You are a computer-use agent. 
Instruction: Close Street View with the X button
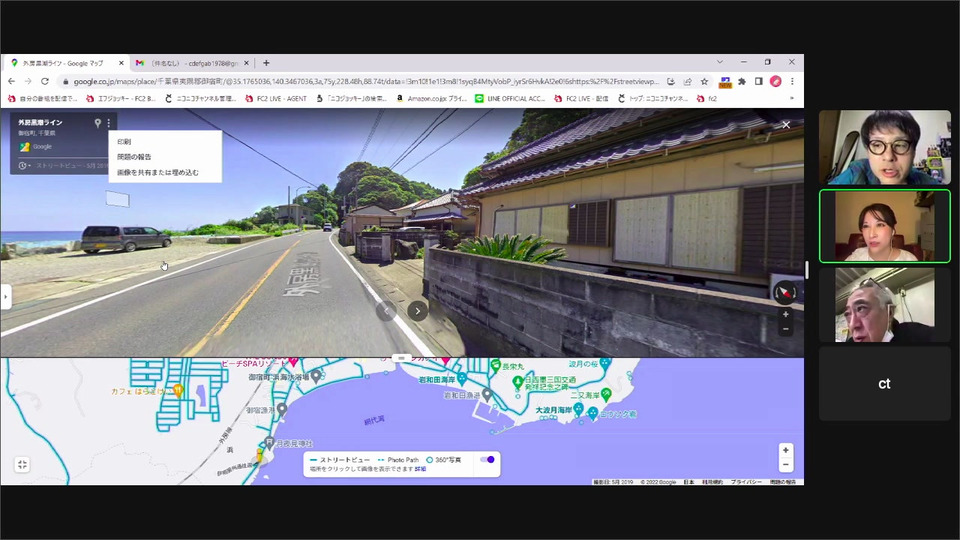point(786,124)
